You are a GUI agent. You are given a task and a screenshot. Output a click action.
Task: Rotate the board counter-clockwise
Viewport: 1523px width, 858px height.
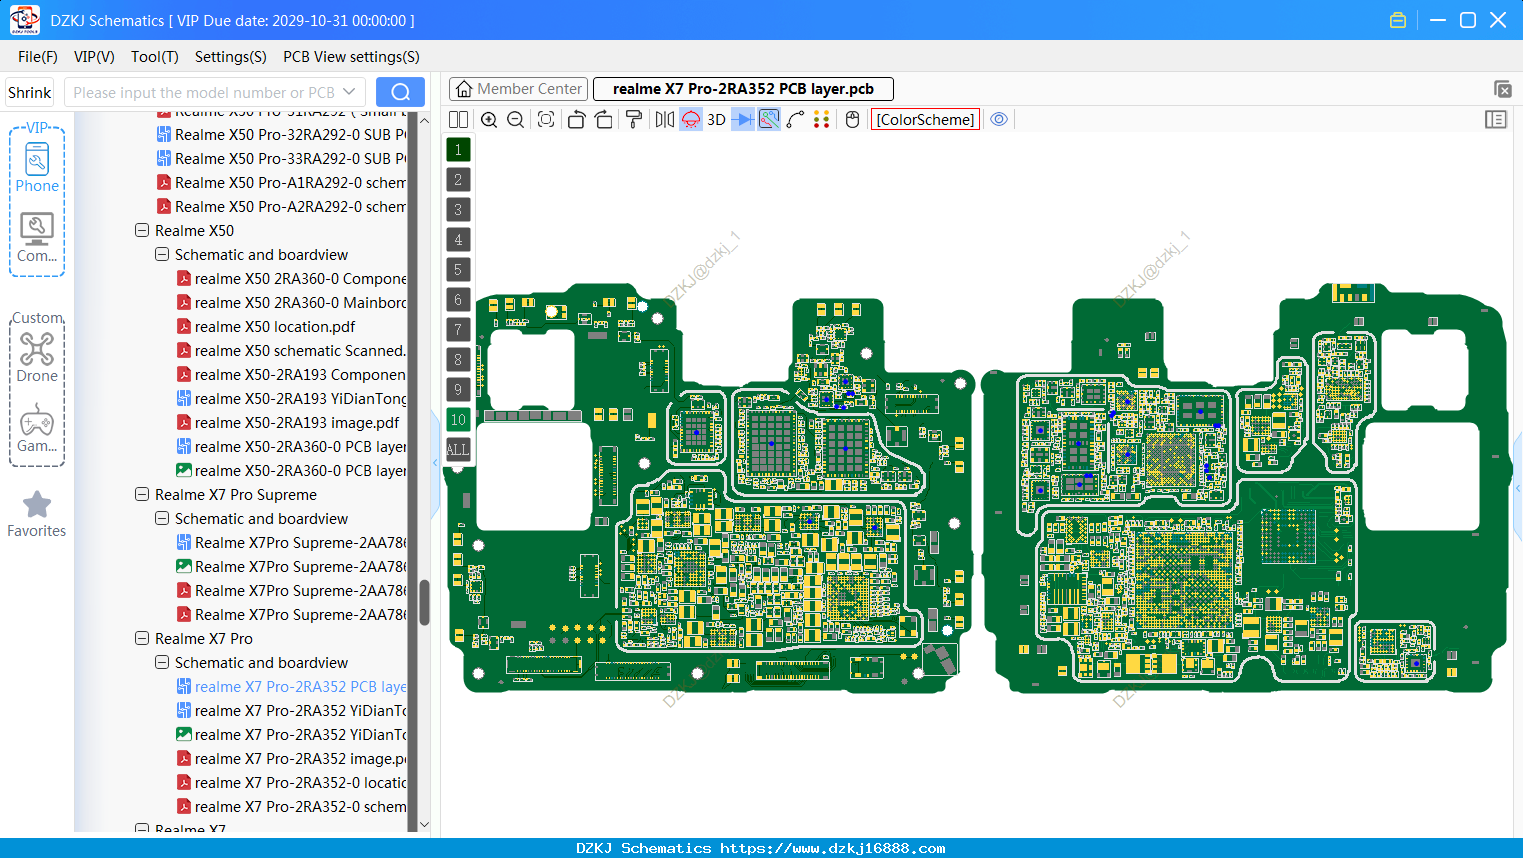click(576, 119)
